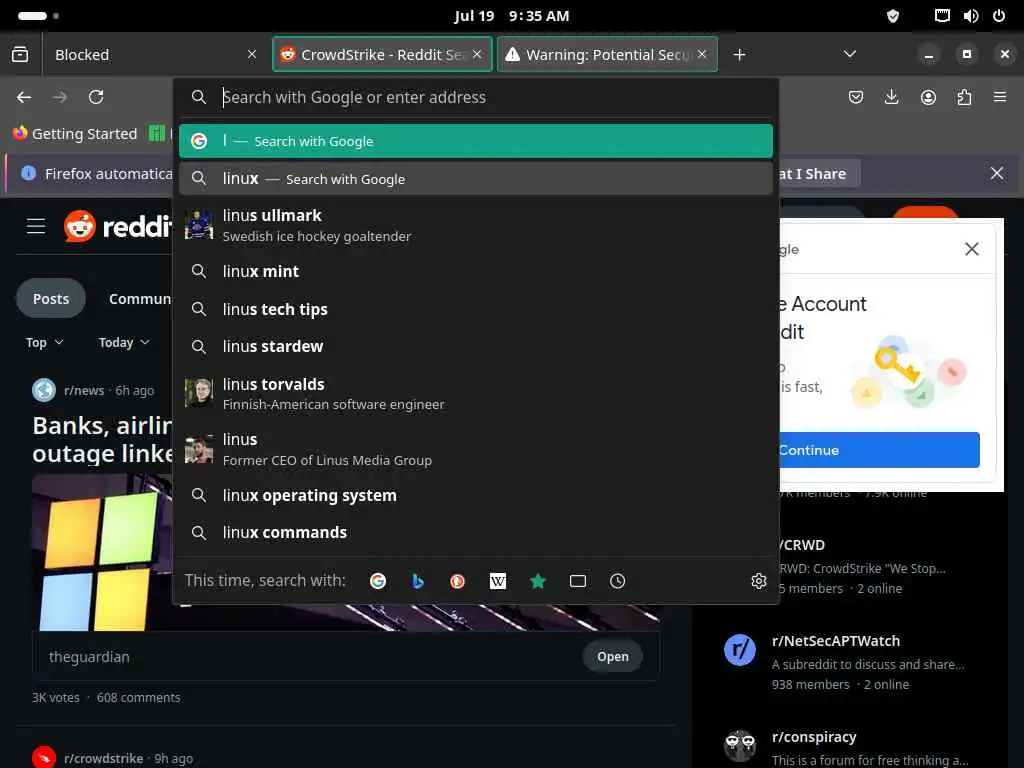
Task: Open the Extensions puzzle icon
Action: coord(964,97)
